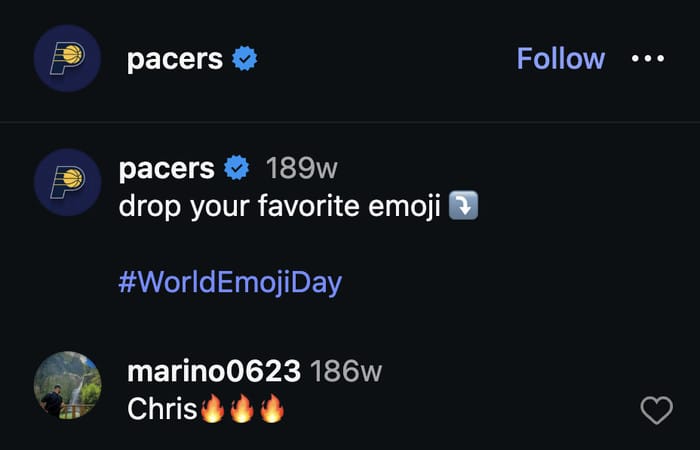The width and height of the screenshot is (700, 450).
Task: Visit the marino0623 username link
Action: (x=214, y=371)
